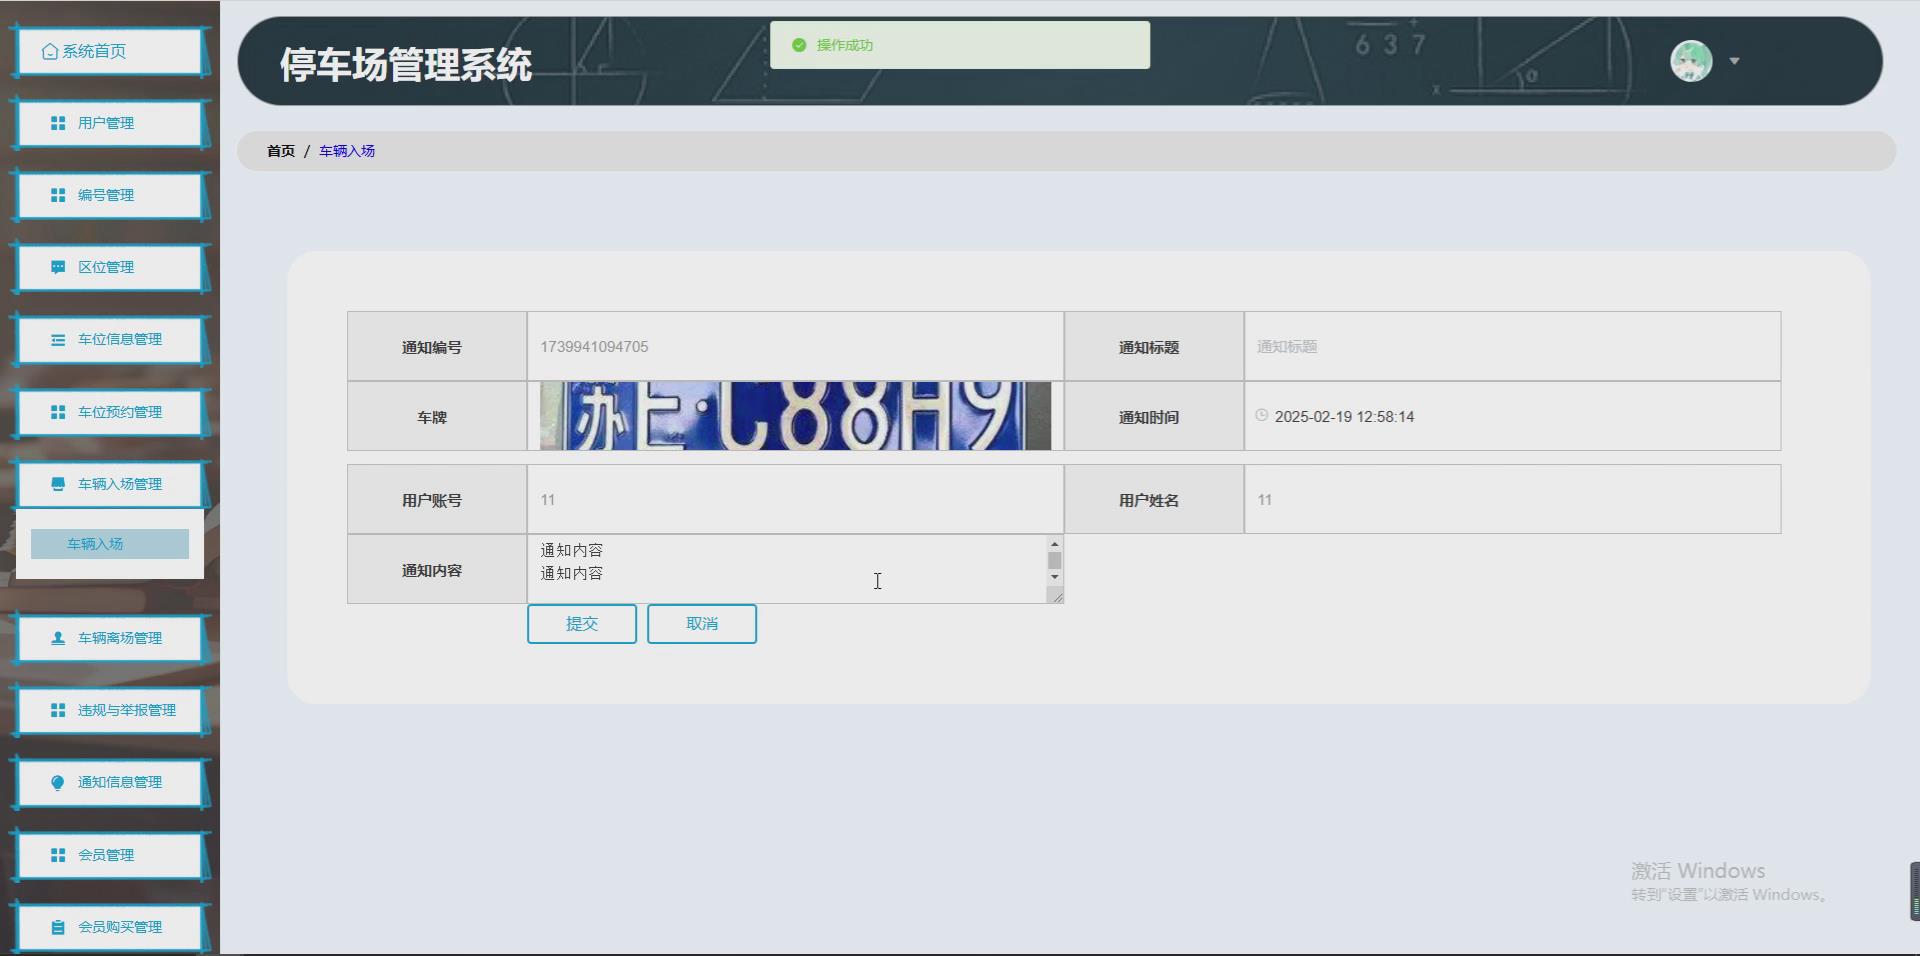
Task: Click the up arrow on 通知内容 scrollbar
Action: pyautogui.click(x=1055, y=544)
